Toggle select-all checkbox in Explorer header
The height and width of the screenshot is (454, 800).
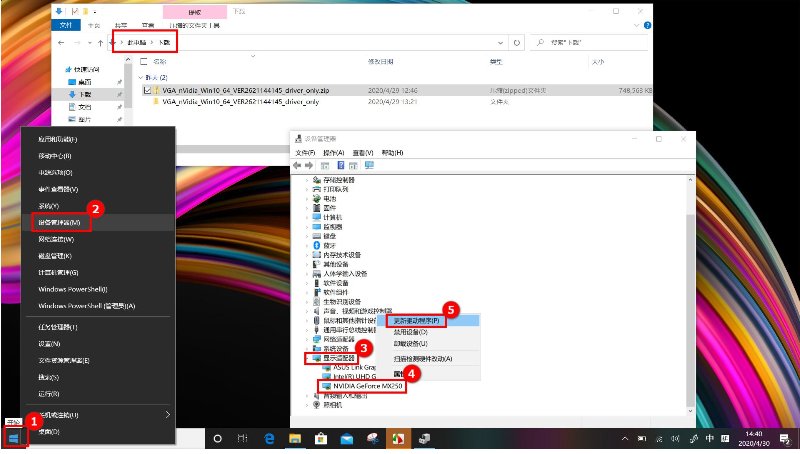[144, 62]
